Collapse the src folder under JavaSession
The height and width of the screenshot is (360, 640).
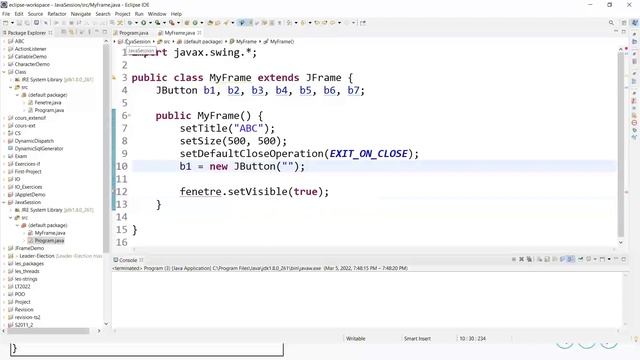(11, 218)
